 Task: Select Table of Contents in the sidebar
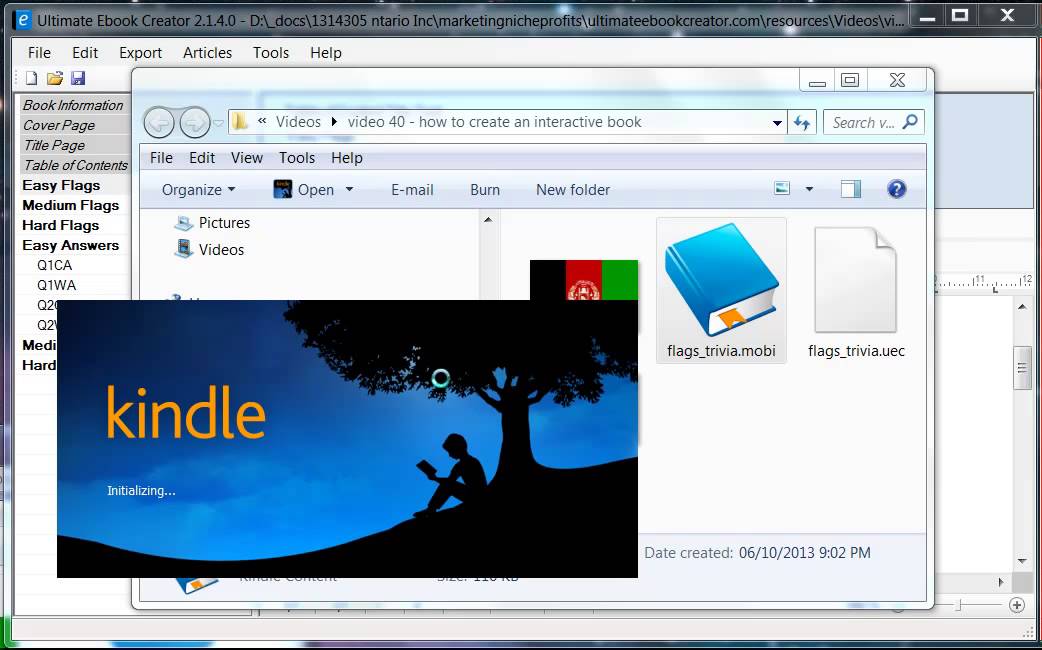point(76,165)
